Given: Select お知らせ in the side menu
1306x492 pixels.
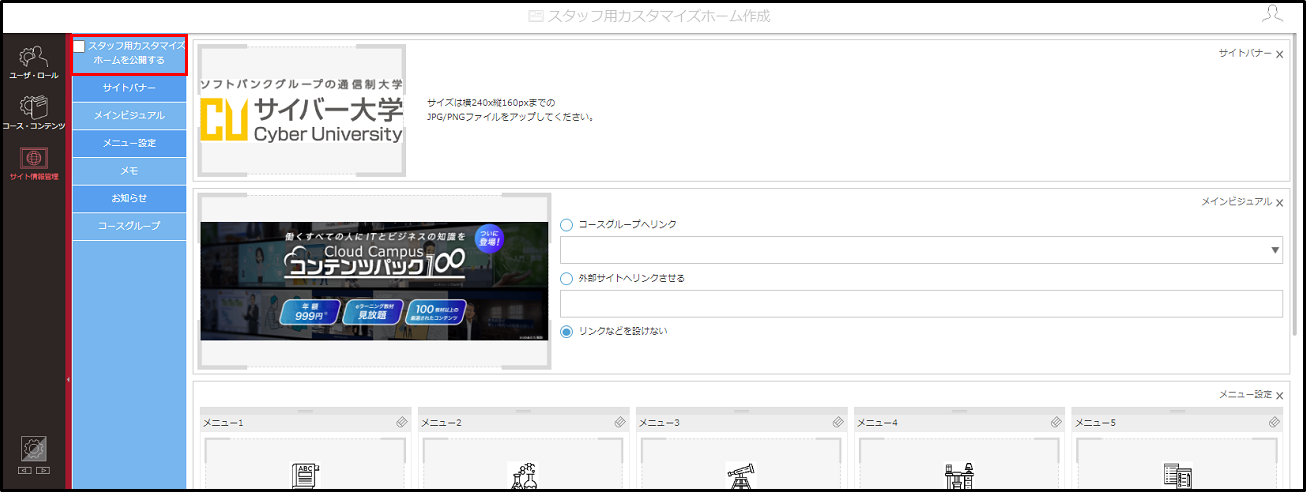Looking at the screenshot, I should point(129,198).
